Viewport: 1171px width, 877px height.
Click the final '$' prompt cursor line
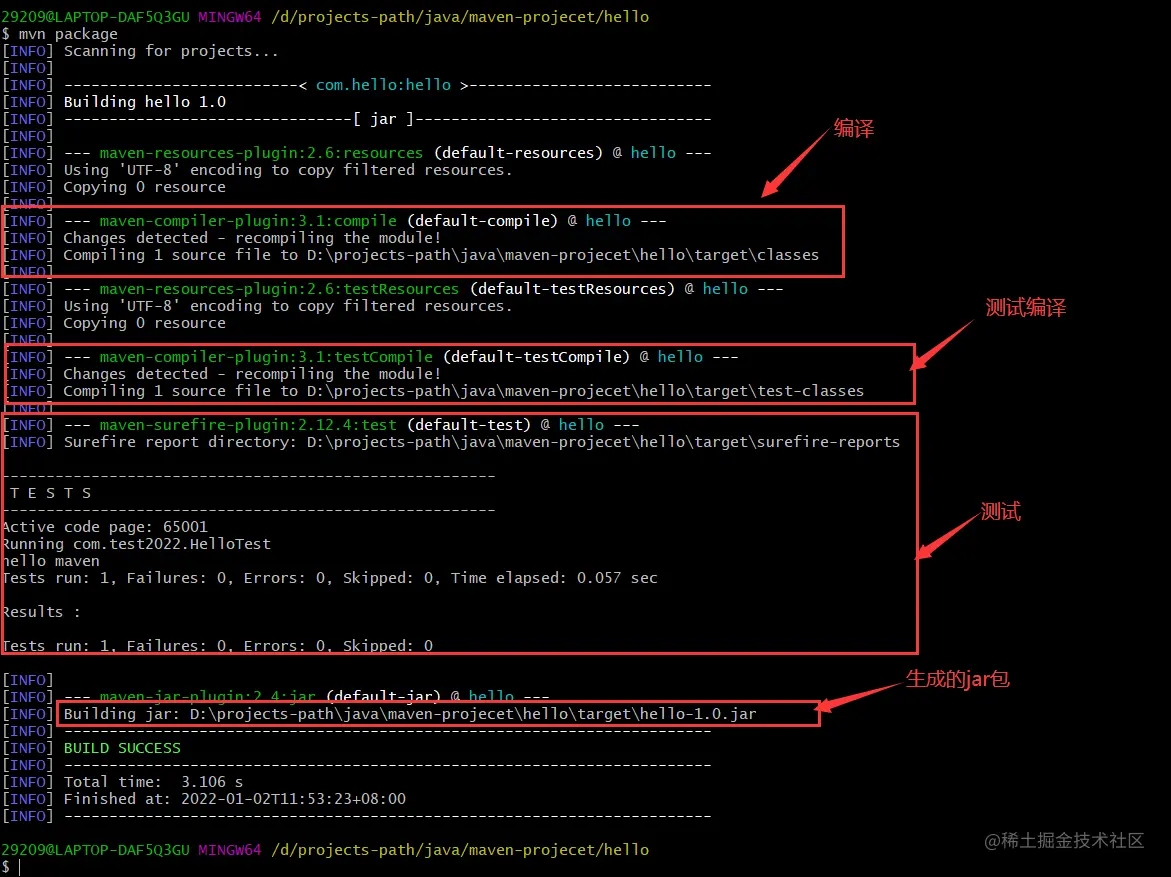click(11, 867)
